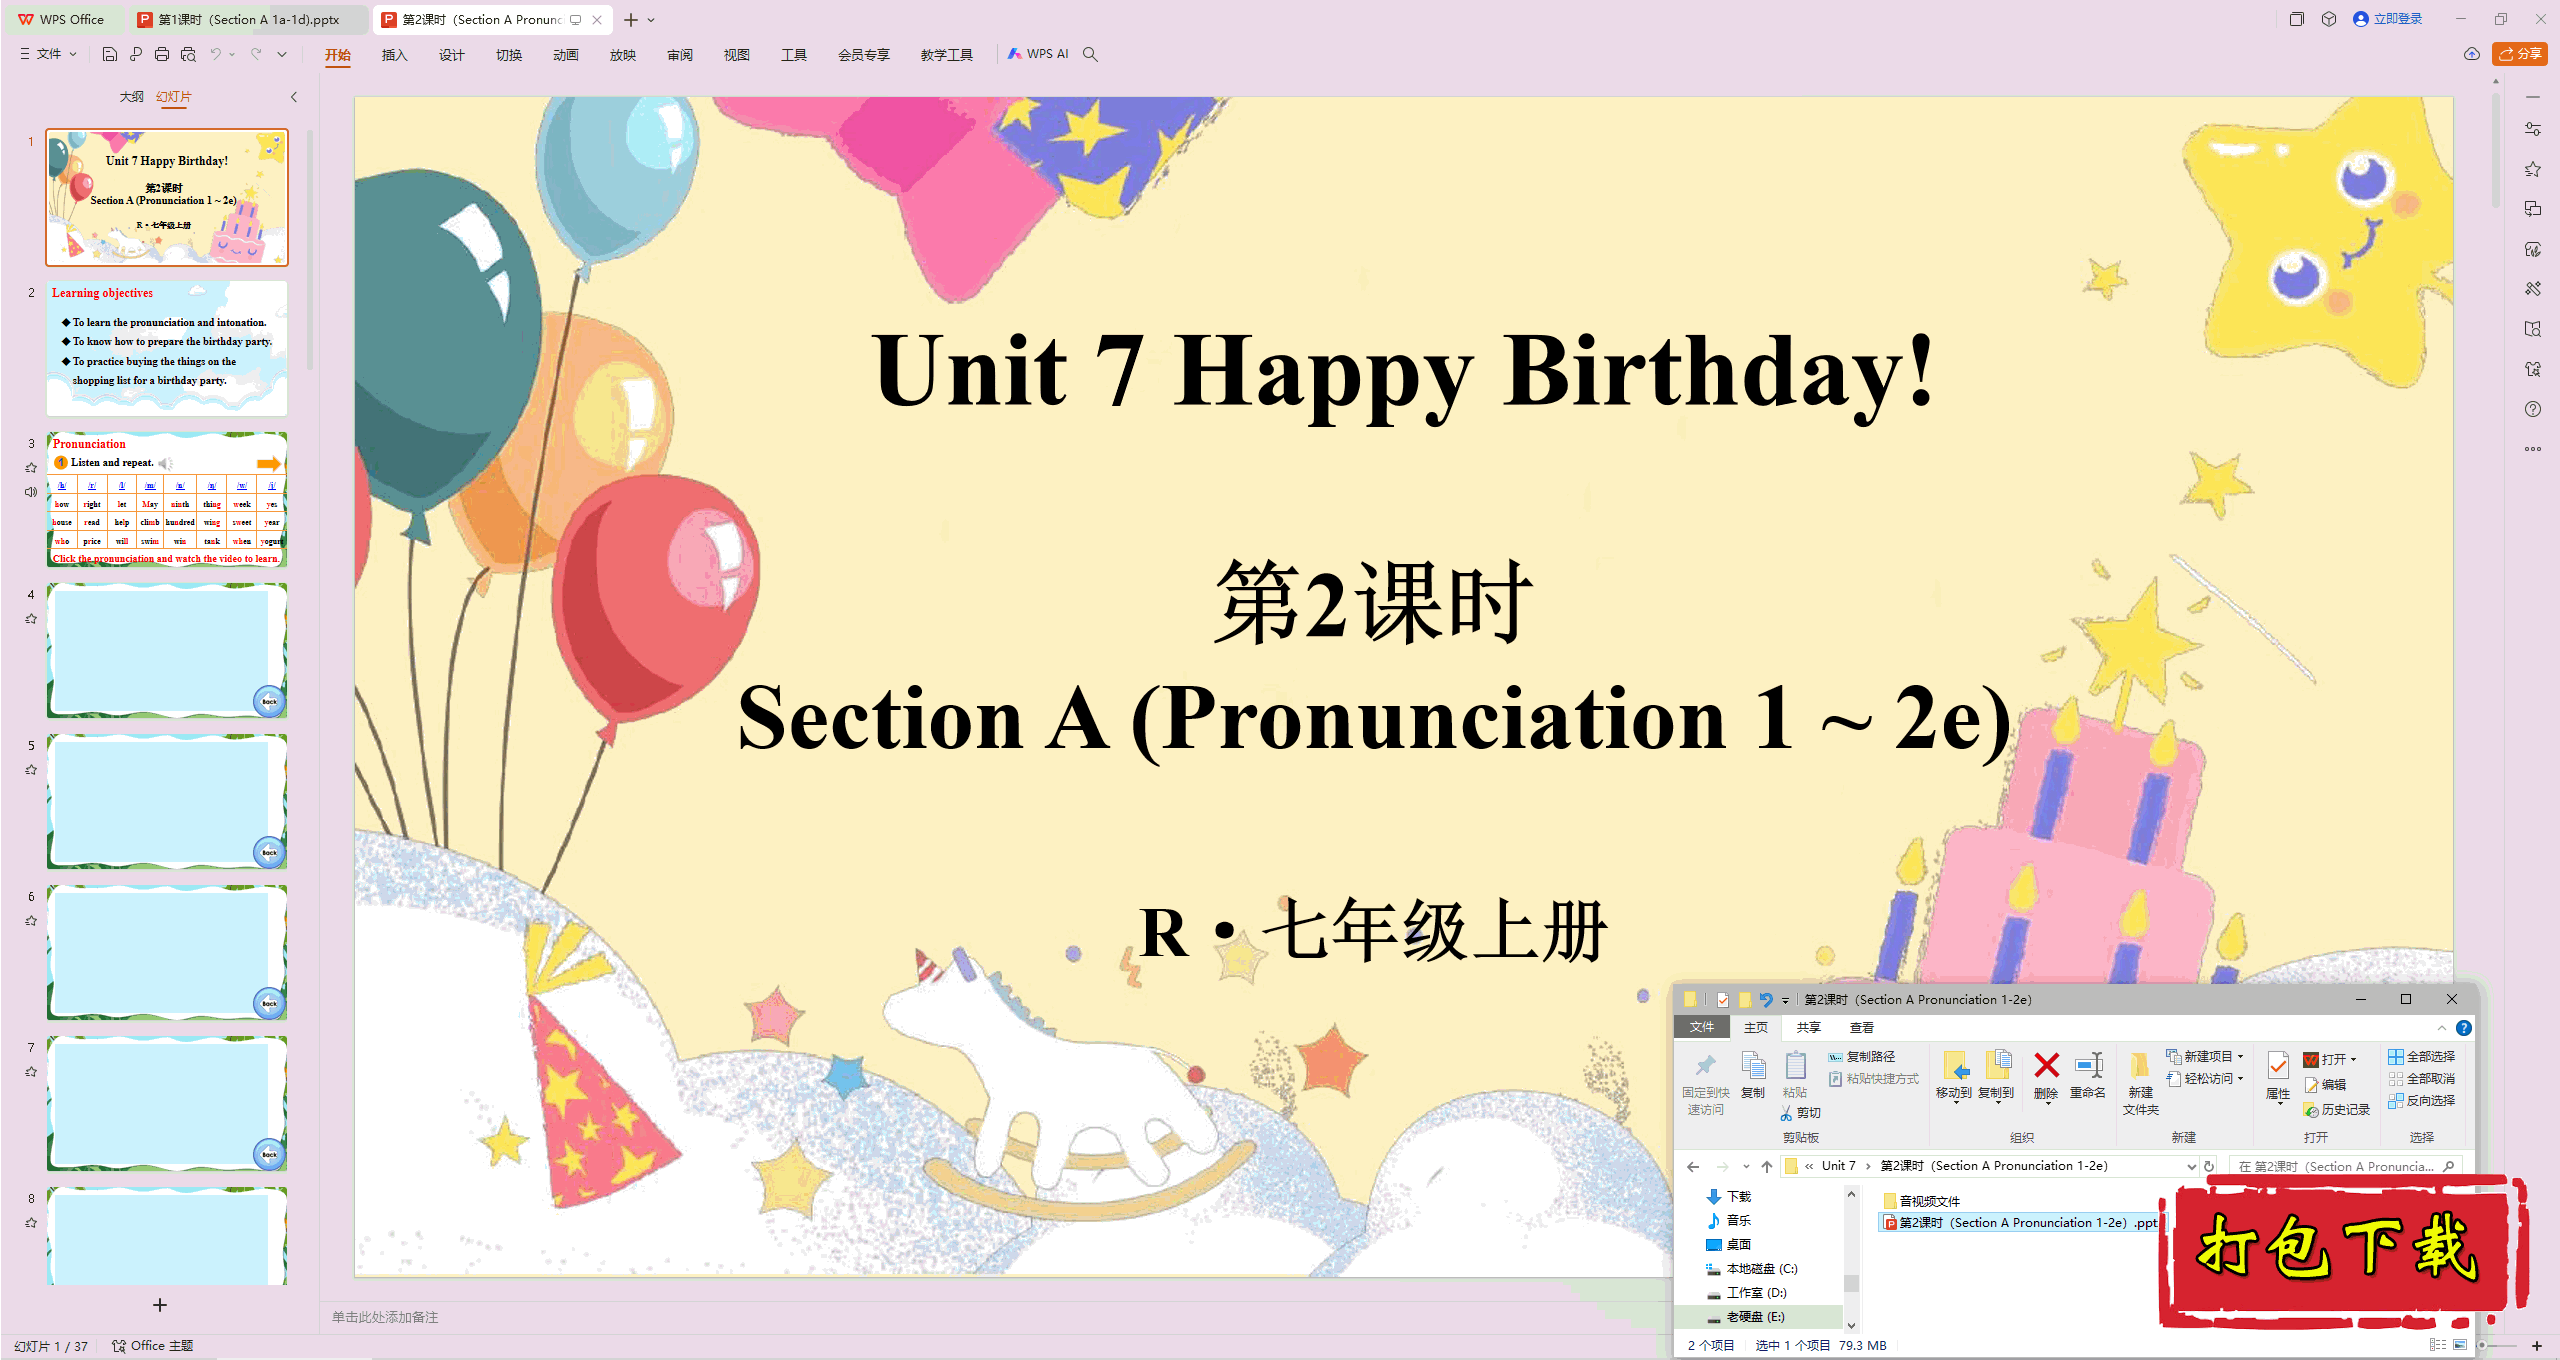Open the new tab dropdown arrow beside plus
The width and height of the screenshot is (2560, 1360).
coord(651,20)
